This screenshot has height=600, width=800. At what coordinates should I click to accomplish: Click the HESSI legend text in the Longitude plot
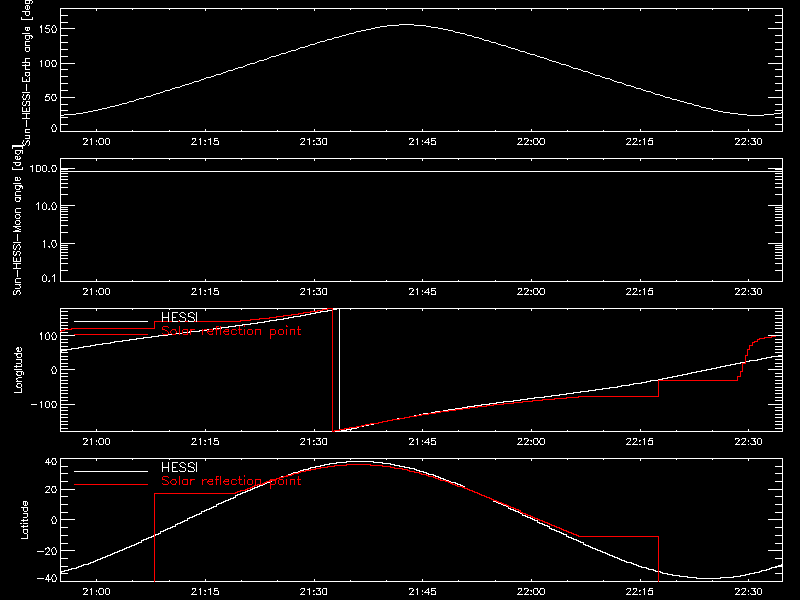point(179,317)
